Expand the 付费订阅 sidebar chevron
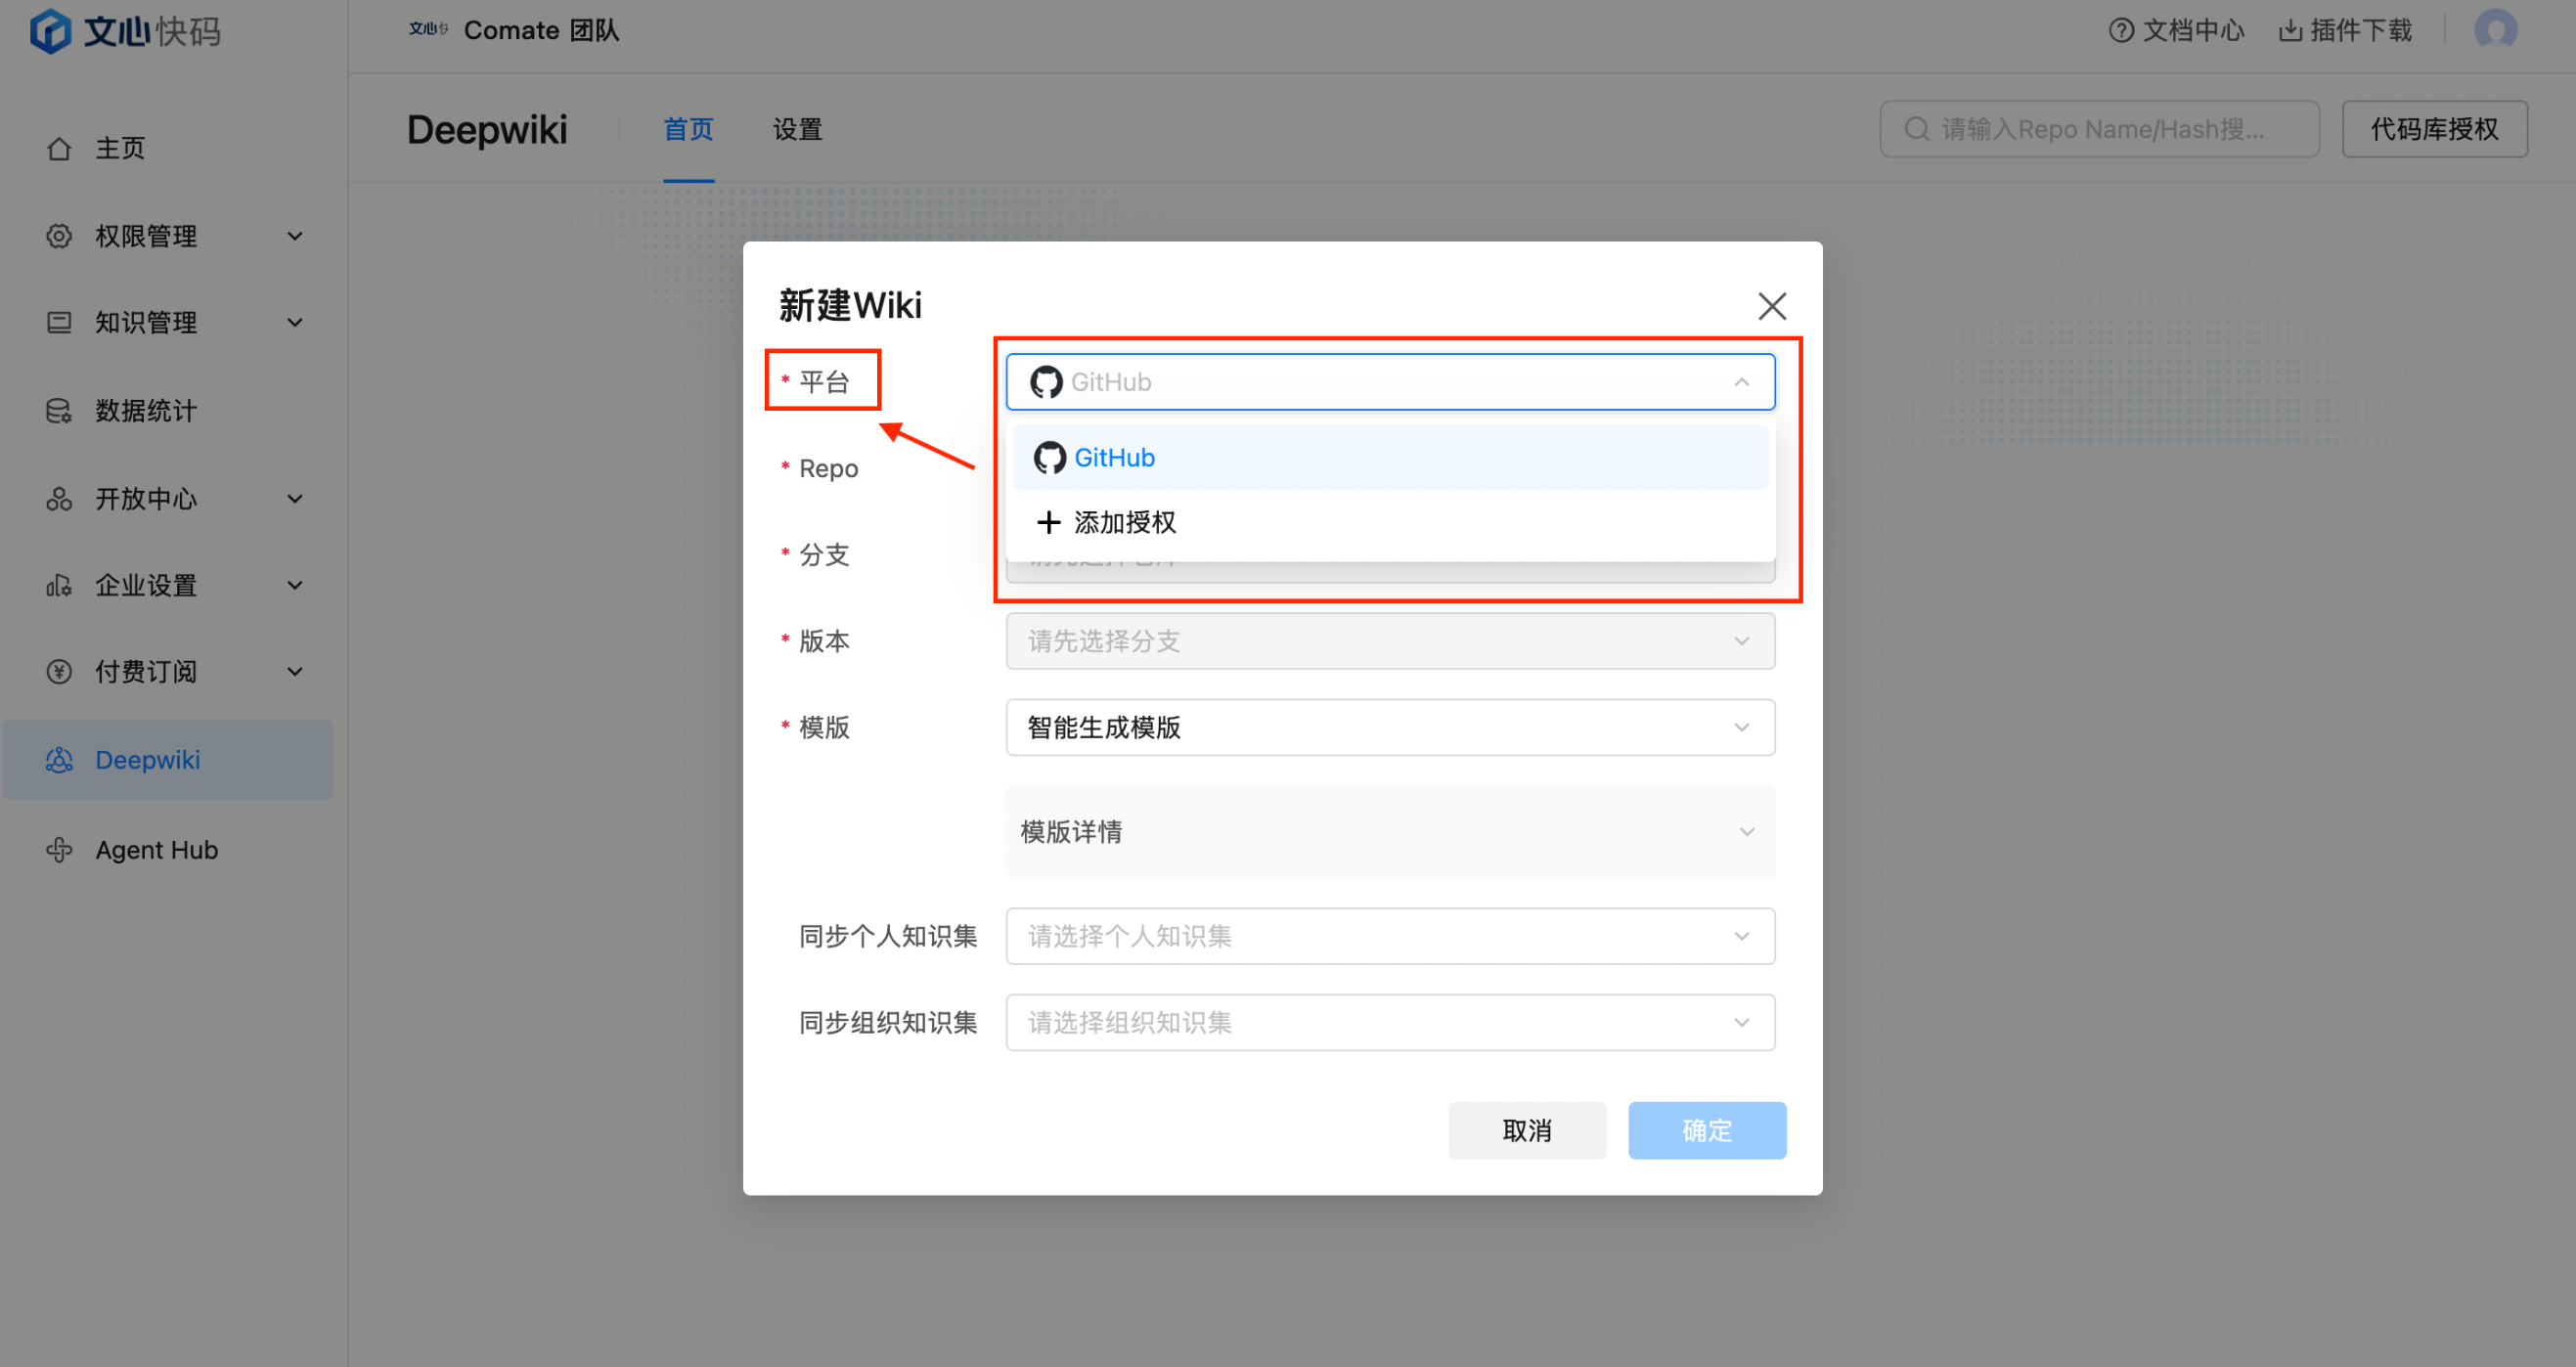The height and width of the screenshot is (1367, 2576). (x=295, y=671)
